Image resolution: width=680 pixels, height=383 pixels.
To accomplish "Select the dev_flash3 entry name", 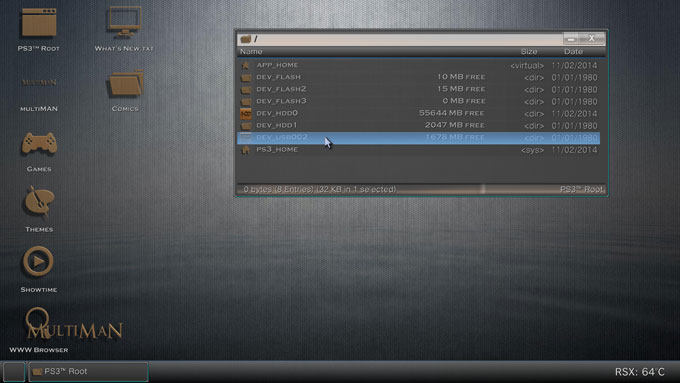I will [x=281, y=101].
